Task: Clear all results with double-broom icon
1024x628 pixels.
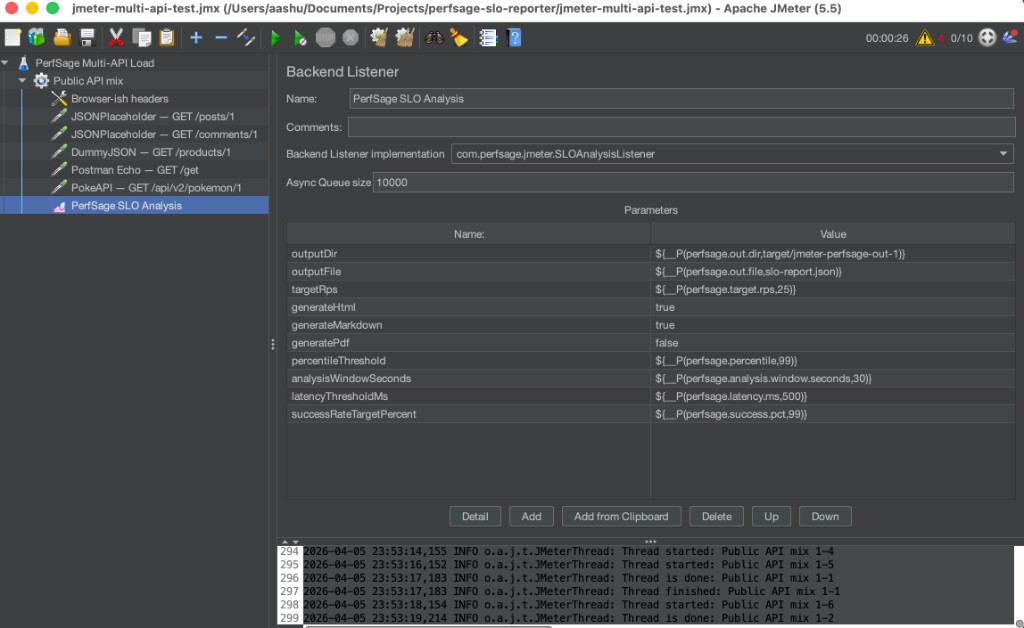Action: 405,38
